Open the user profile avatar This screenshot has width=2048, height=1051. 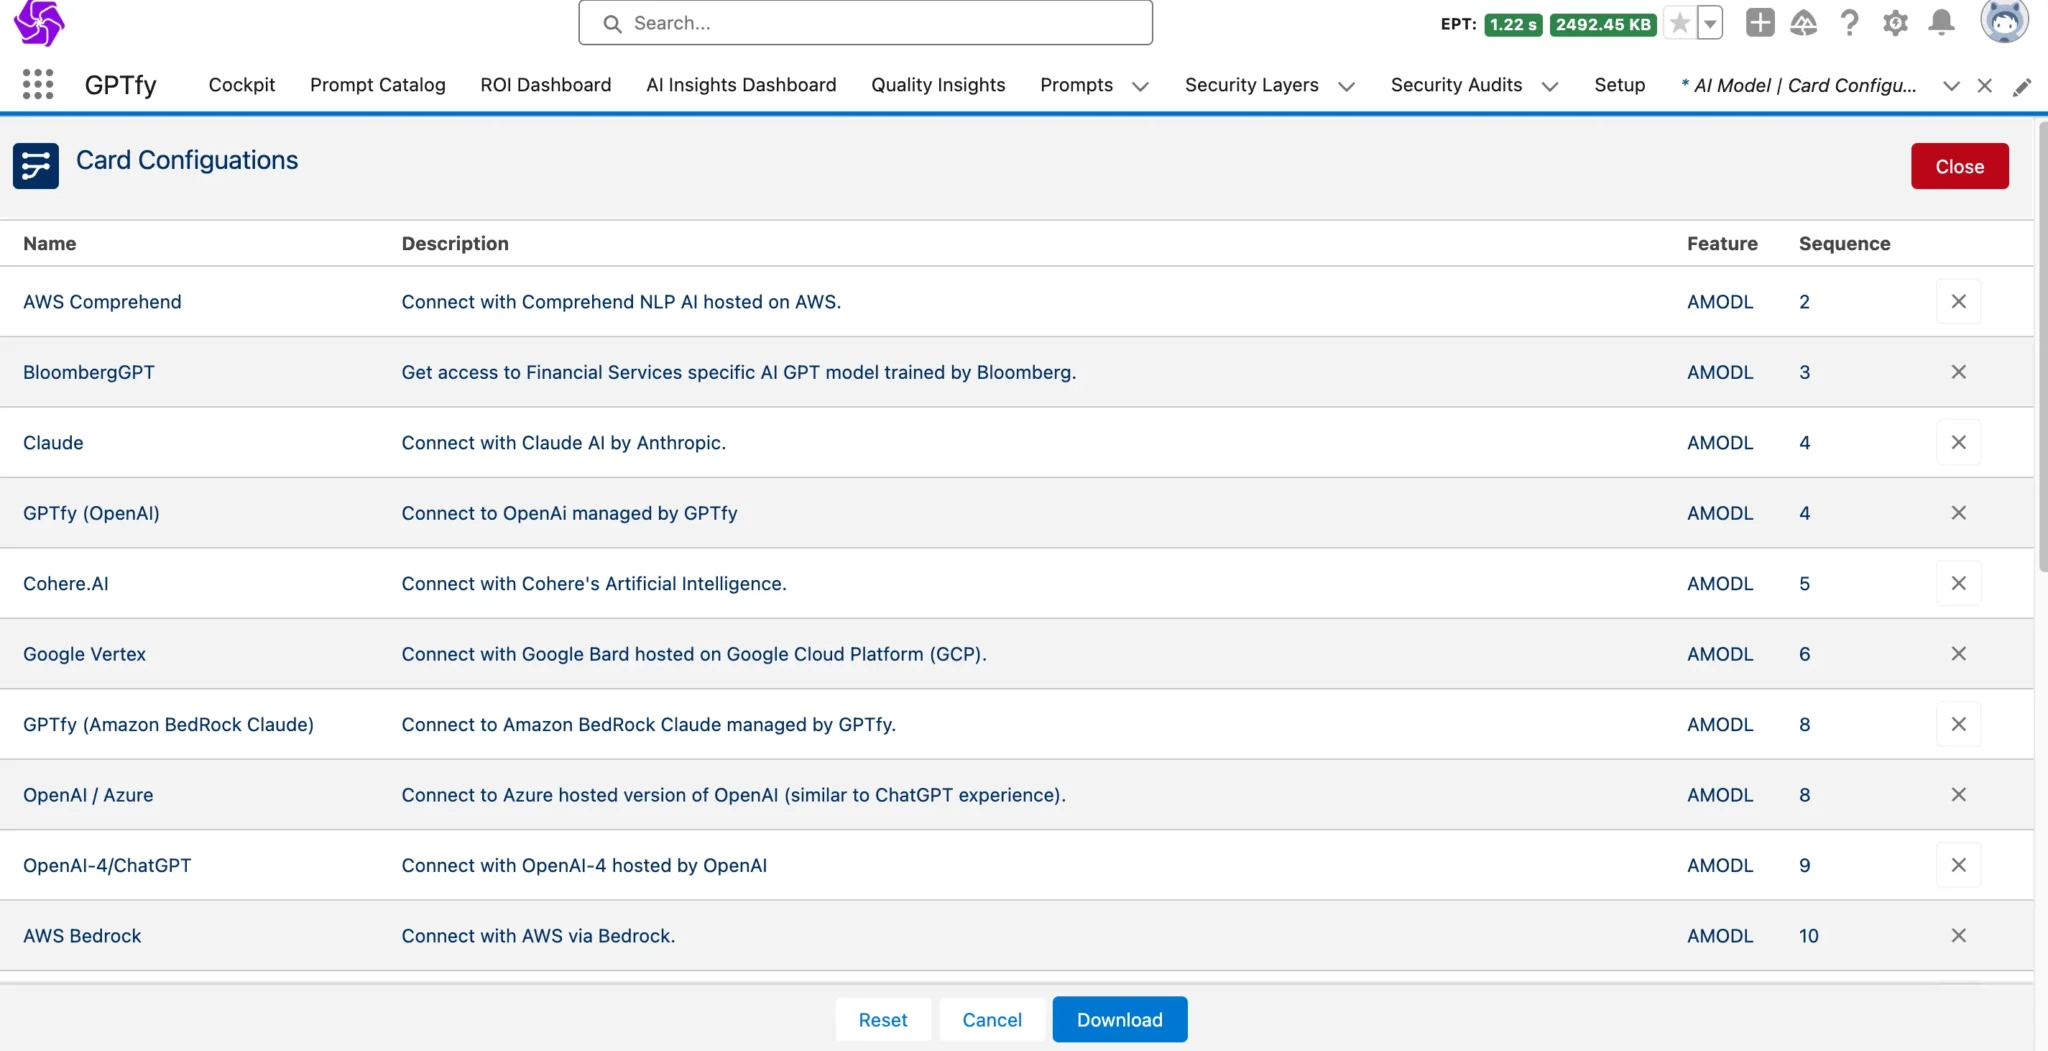(x=2004, y=21)
